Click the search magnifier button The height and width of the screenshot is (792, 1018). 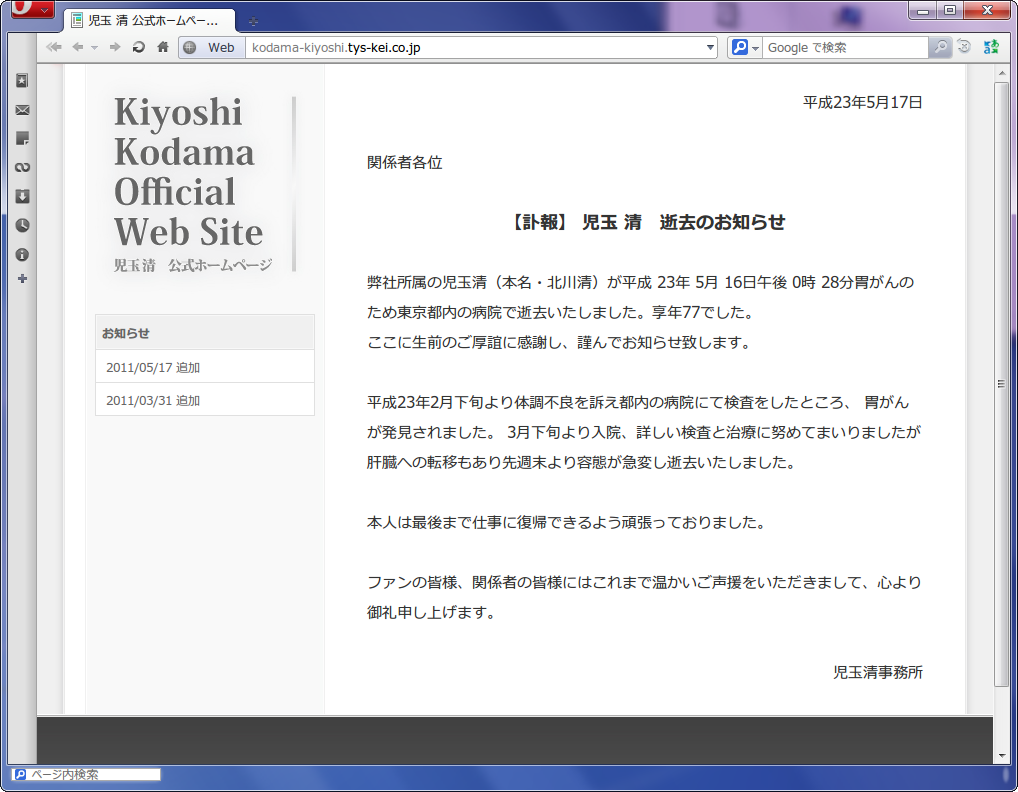tap(940, 47)
